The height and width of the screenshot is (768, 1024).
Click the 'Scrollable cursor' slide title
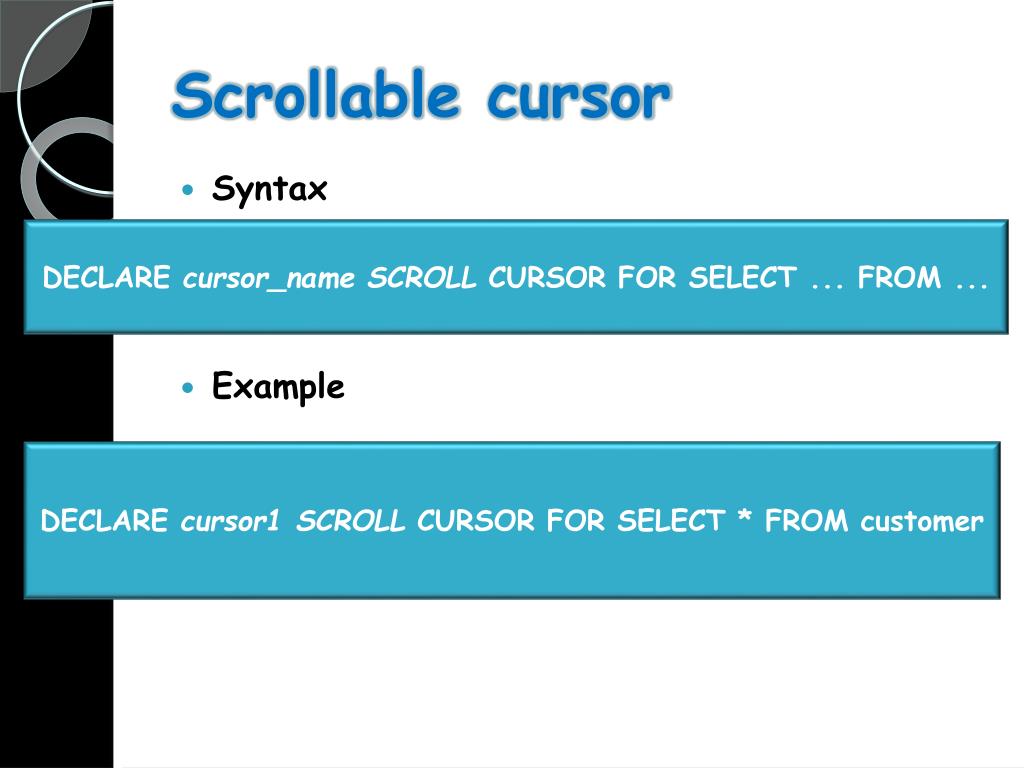click(x=421, y=96)
